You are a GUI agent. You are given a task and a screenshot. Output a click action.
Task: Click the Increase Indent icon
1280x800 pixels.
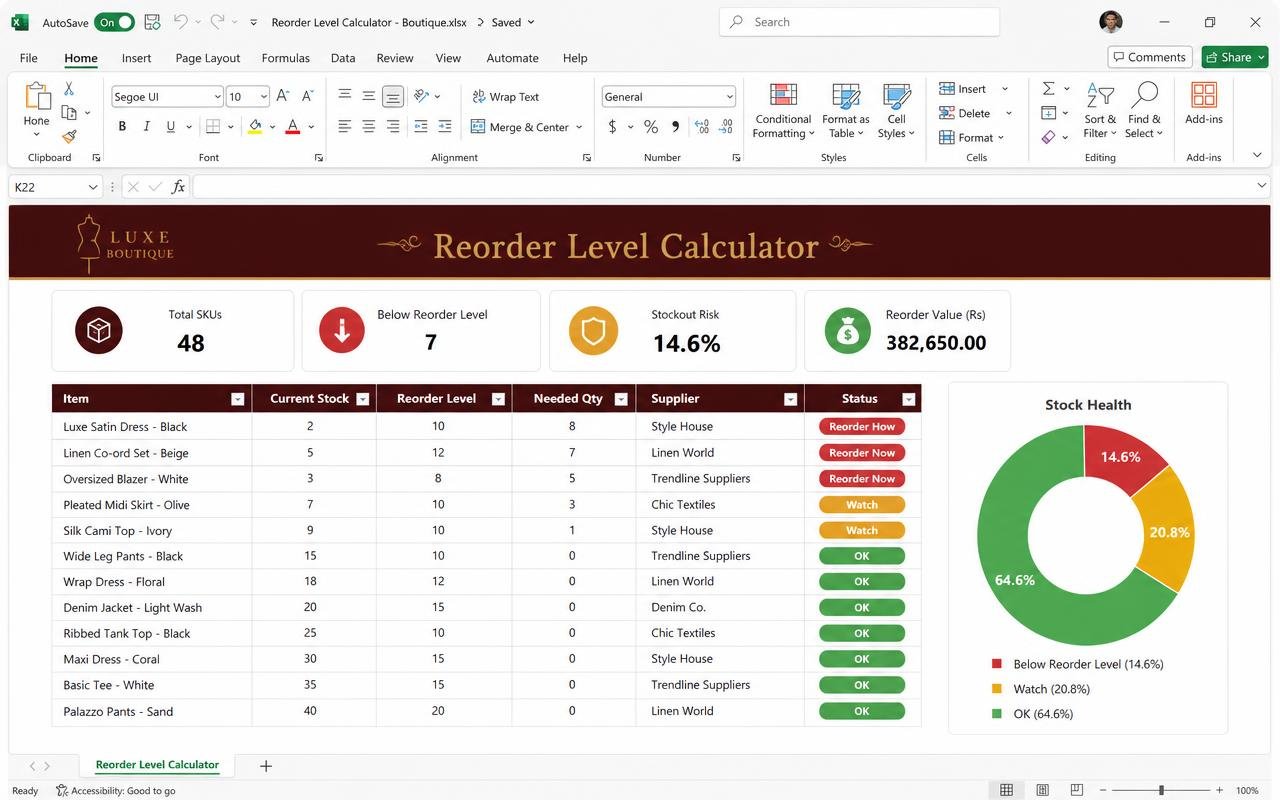click(445, 127)
